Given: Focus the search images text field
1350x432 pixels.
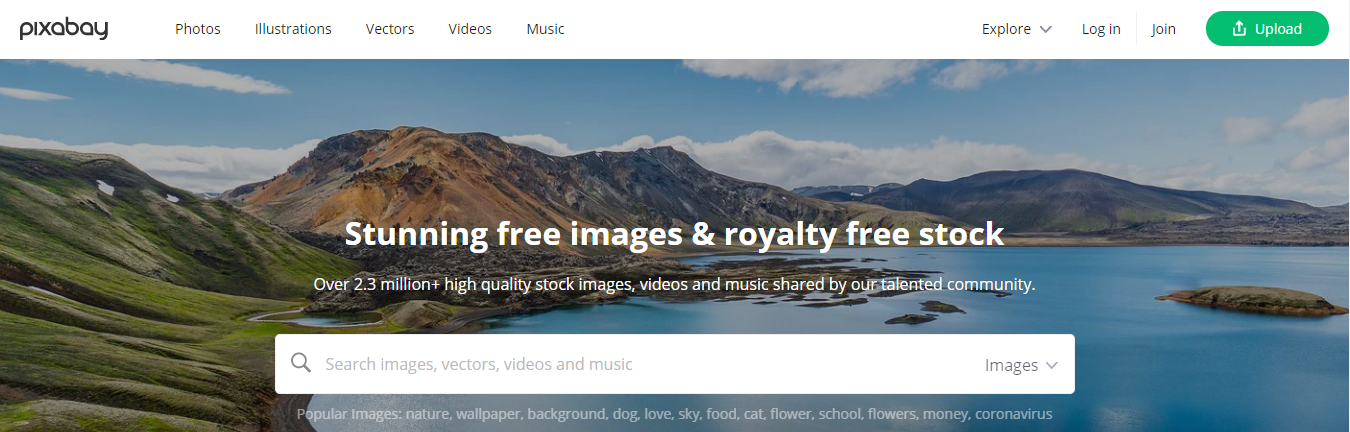Looking at the screenshot, I should tap(640, 364).
